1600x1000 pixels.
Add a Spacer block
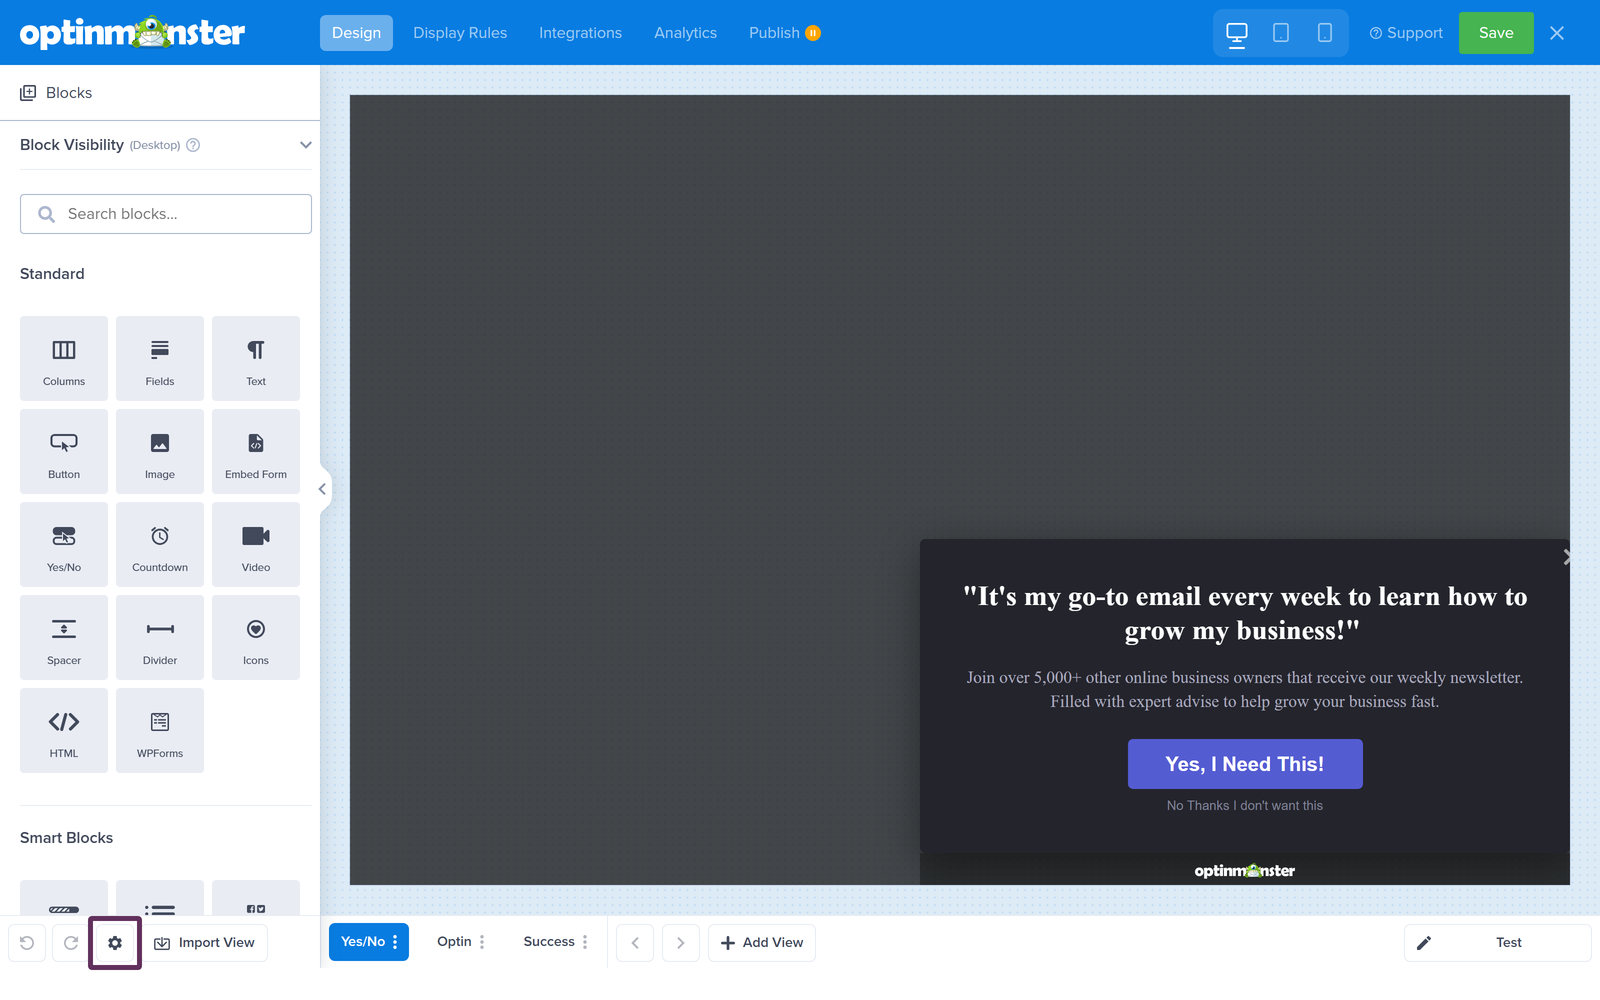tap(64, 637)
